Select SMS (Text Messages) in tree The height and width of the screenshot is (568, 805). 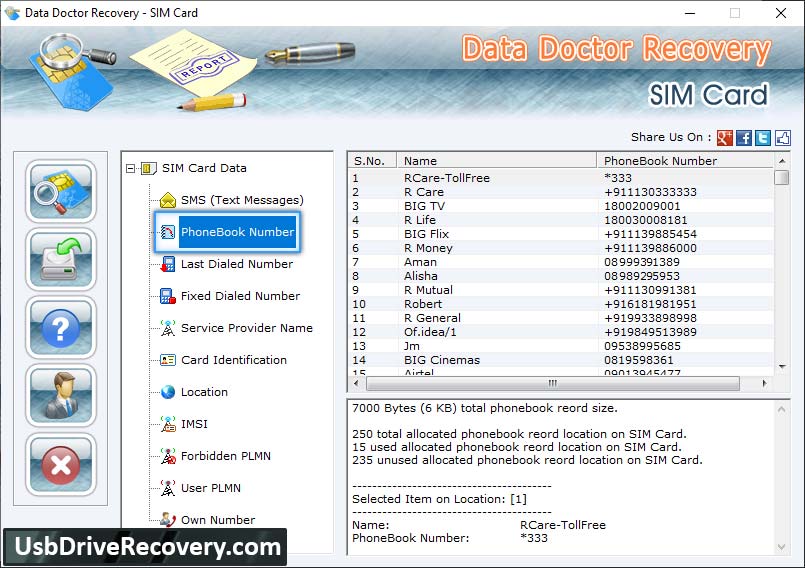tap(242, 200)
